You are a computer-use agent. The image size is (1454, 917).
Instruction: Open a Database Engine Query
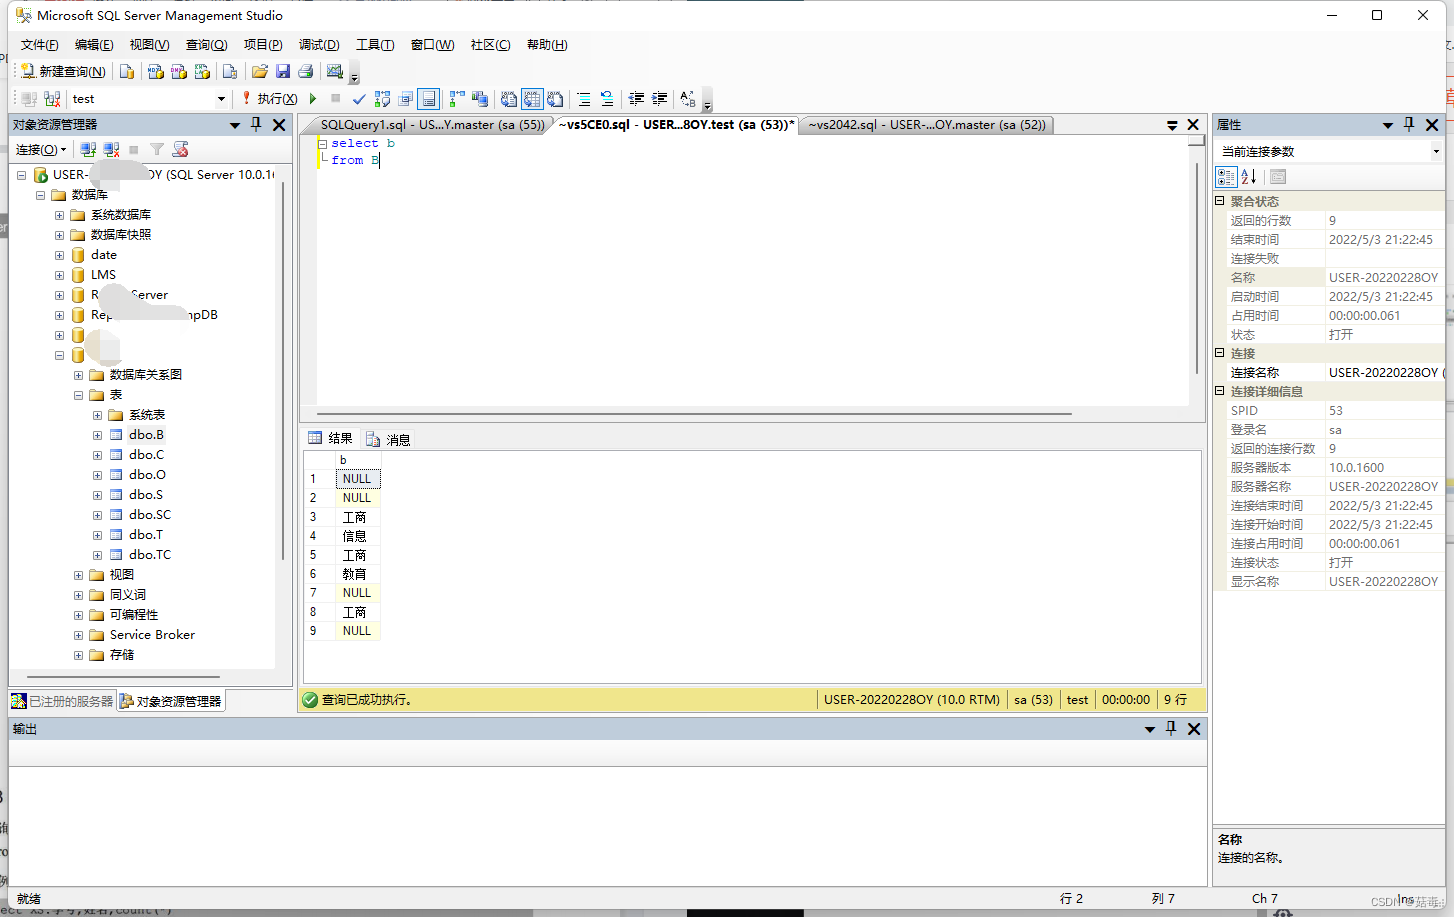(127, 71)
